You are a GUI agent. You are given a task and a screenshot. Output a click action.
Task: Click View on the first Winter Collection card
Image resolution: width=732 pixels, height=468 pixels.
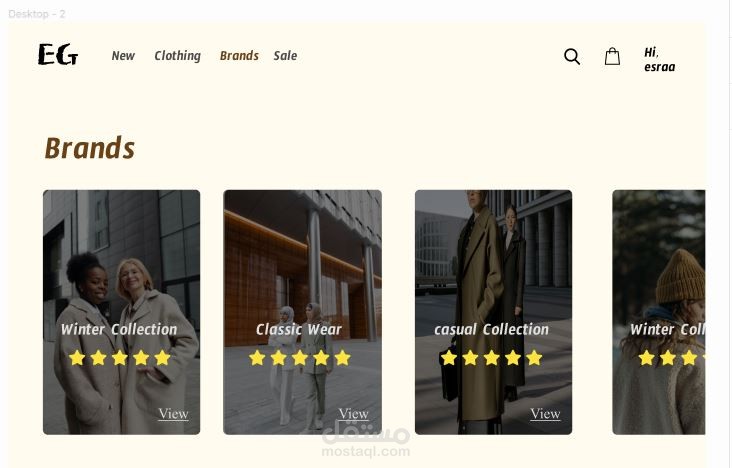173,414
